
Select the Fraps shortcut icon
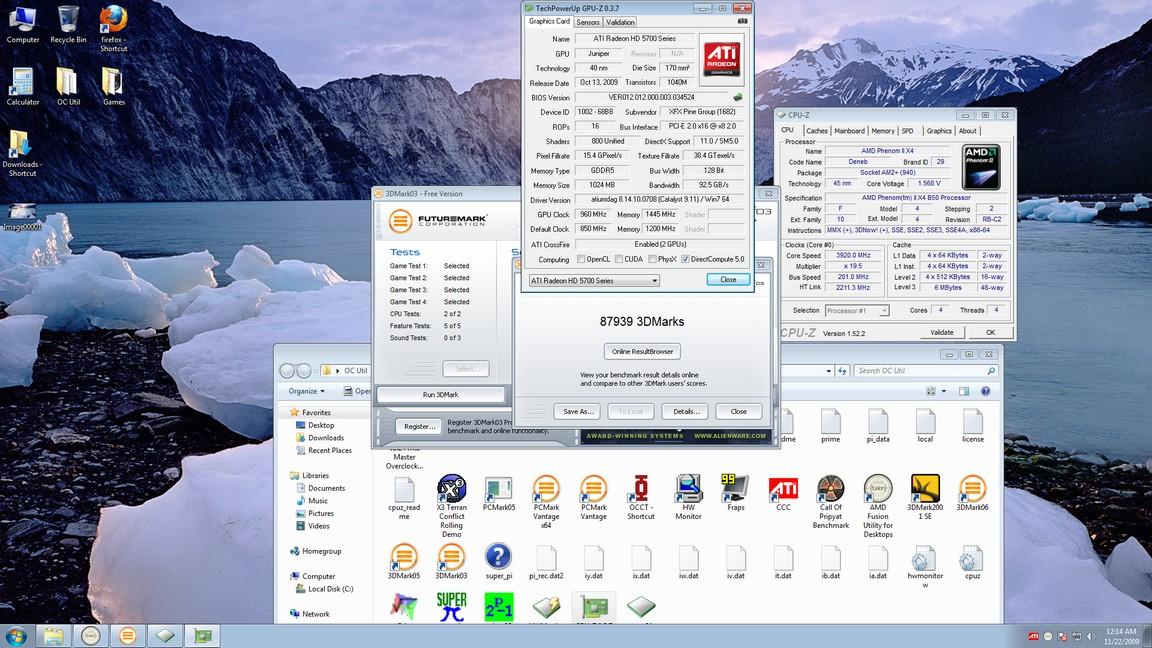(735, 493)
